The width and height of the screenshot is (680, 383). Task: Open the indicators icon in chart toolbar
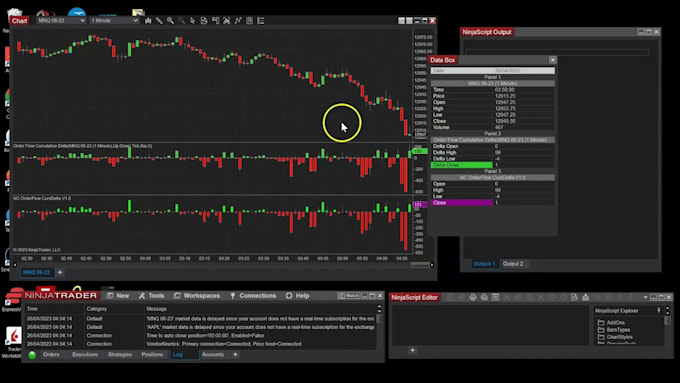click(238, 20)
